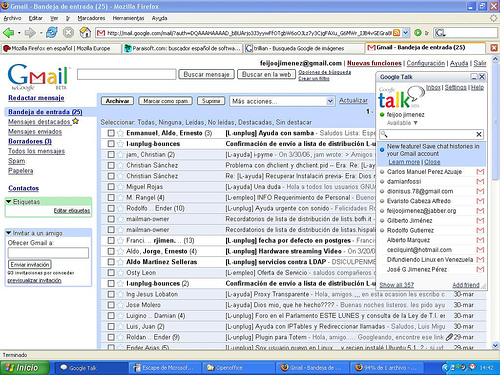The width and height of the screenshot is (500, 375).
Task: Tick checkbox for Rodolfo .. Ender message
Action: pos(111,208)
